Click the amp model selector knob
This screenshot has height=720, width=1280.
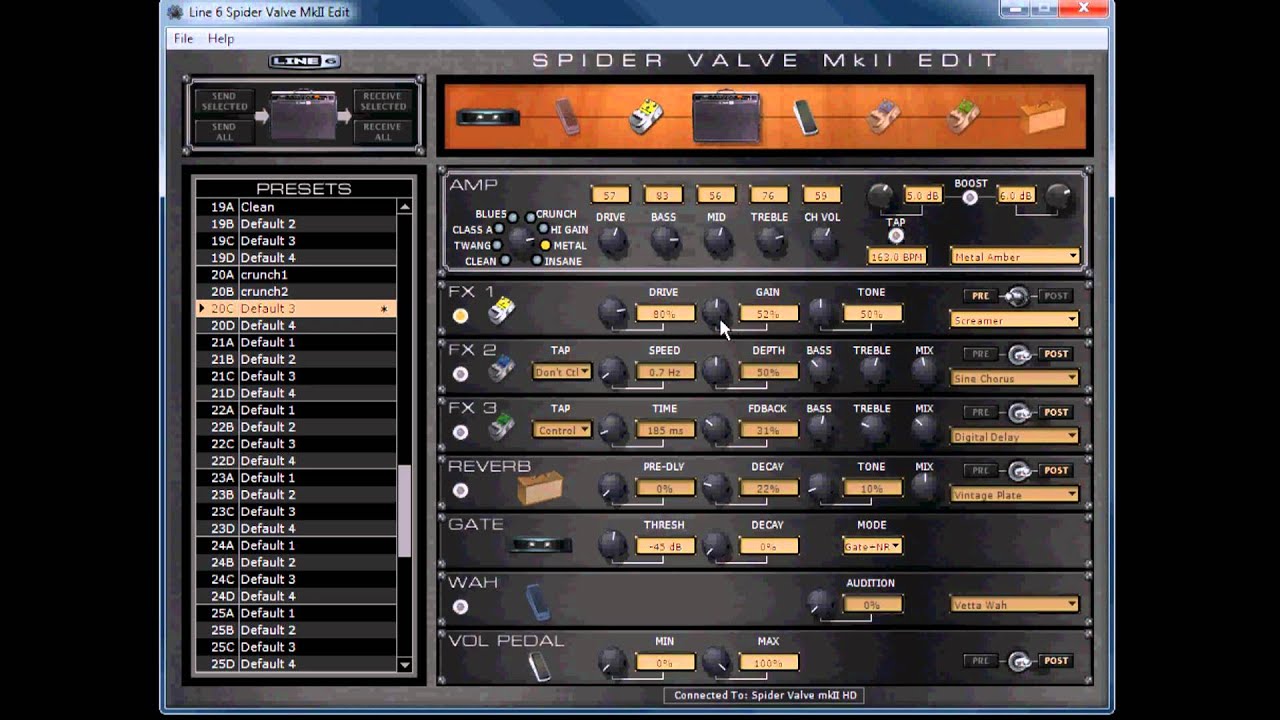(520, 239)
